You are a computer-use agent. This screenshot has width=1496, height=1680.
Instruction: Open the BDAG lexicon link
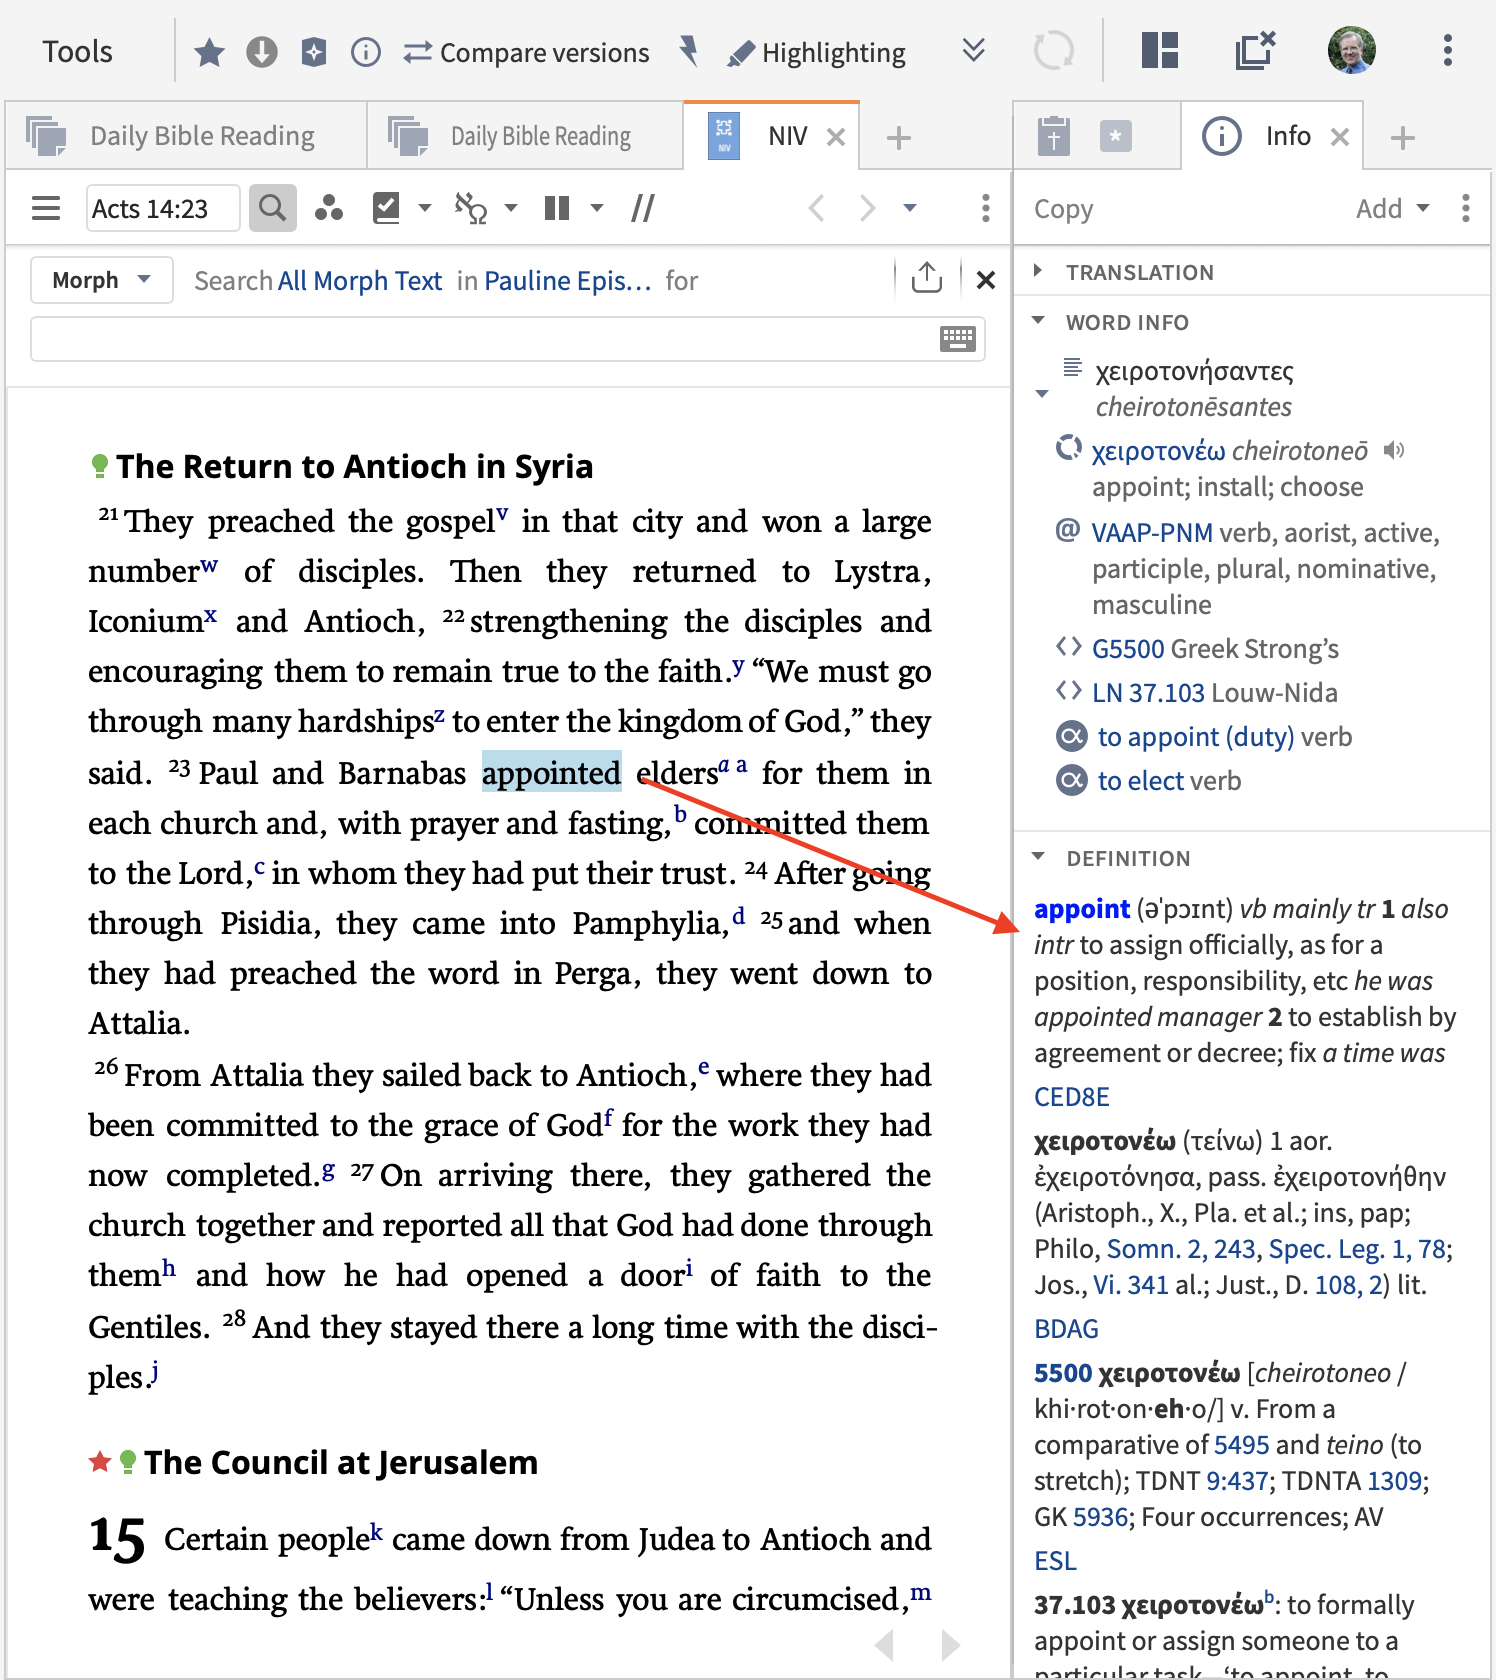pos(1066,1329)
